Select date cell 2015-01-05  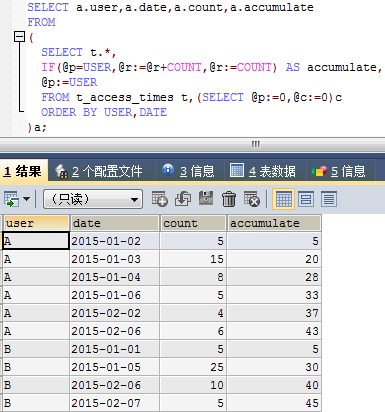(114, 367)
